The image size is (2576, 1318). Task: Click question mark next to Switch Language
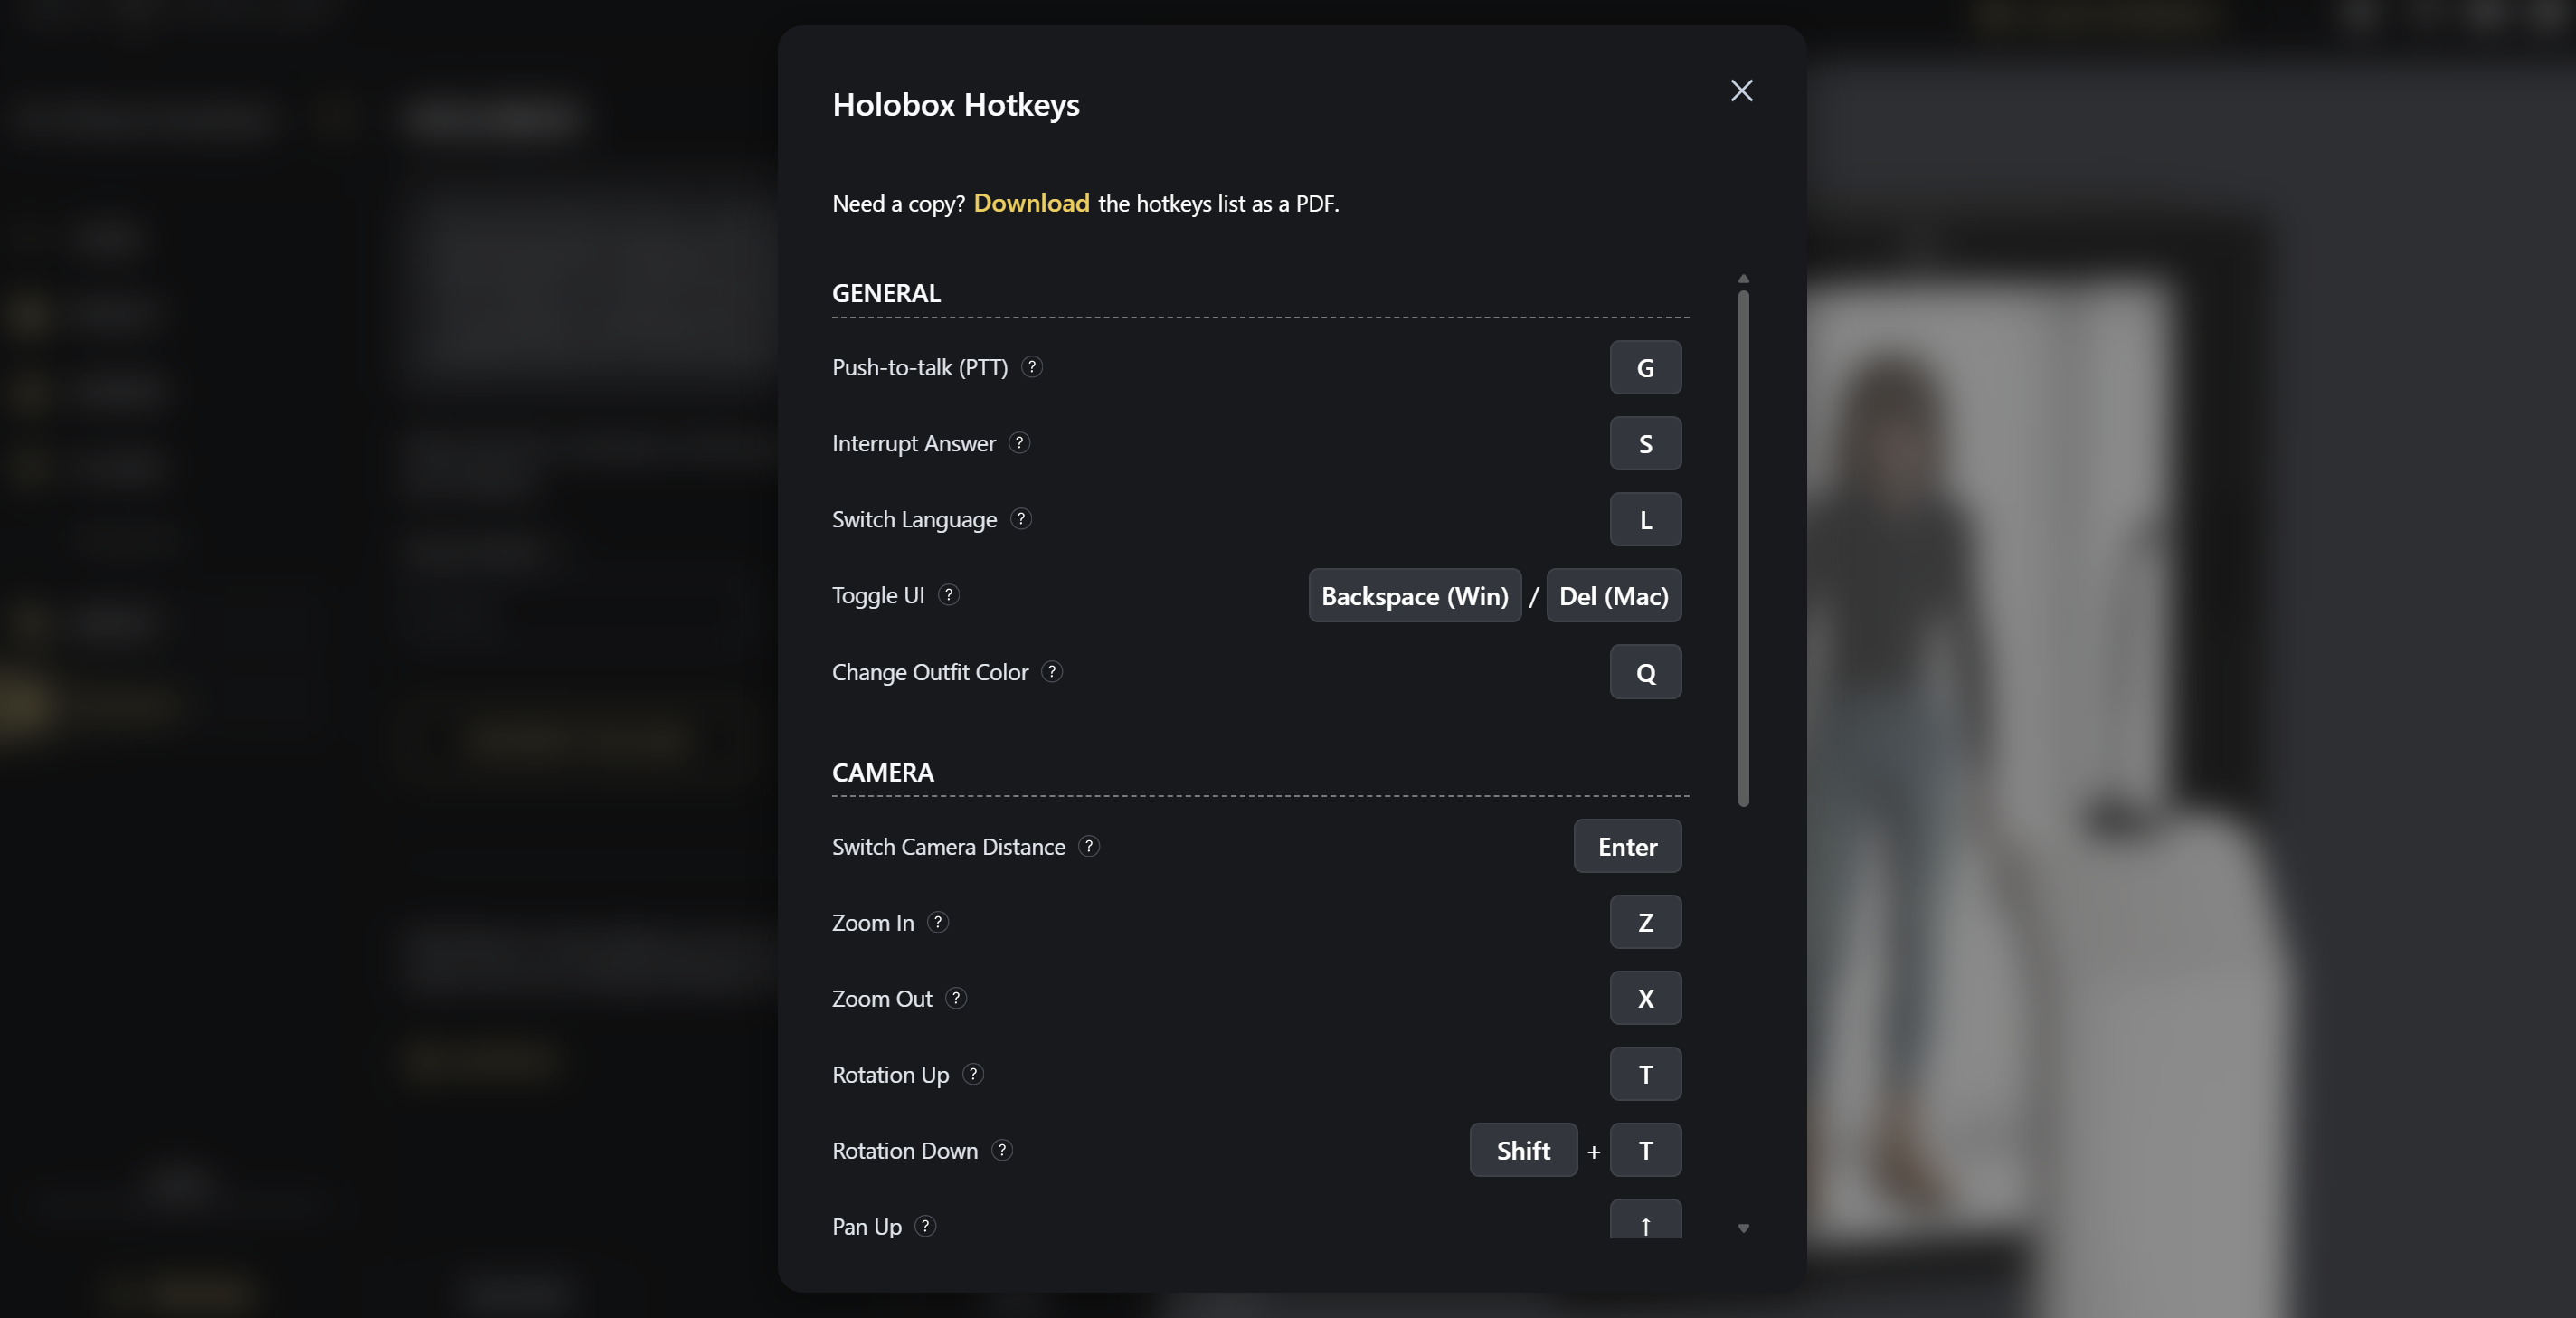[x=1020, y=519]
